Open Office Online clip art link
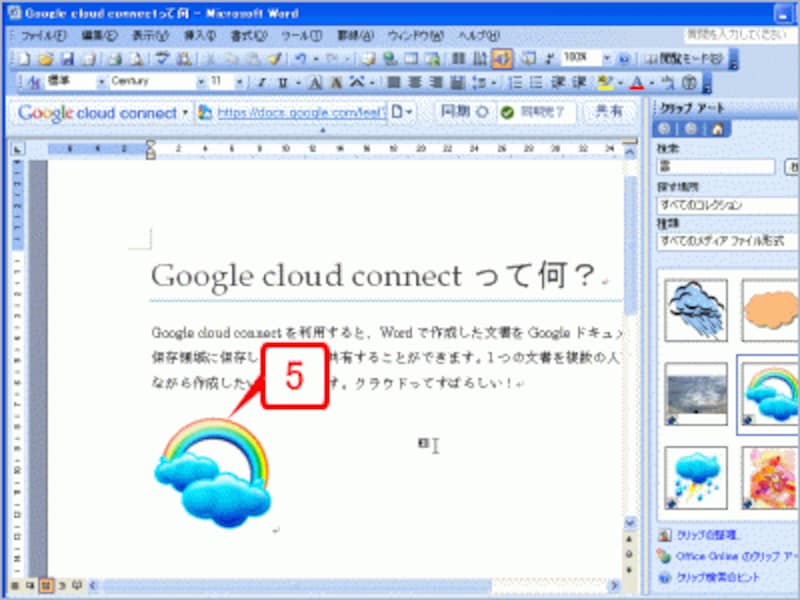800x600 pixels. 737,557
